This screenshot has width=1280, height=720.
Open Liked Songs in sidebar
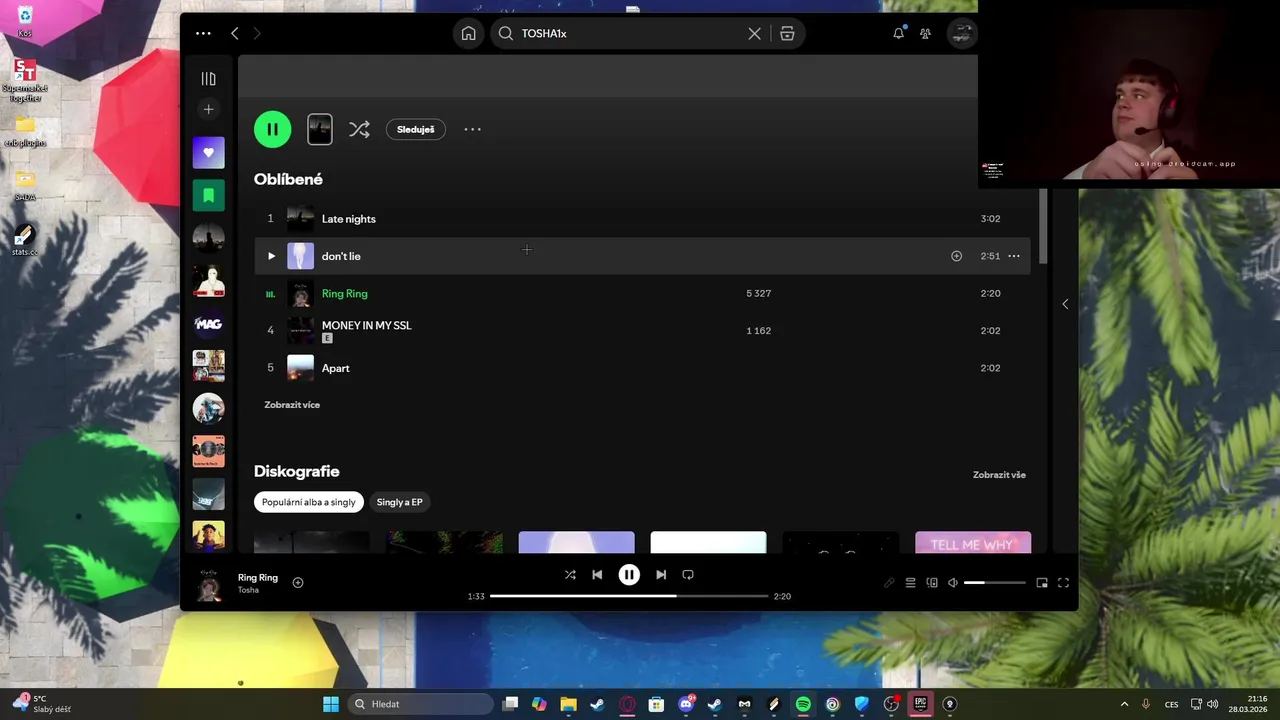(x=208, y=152)
